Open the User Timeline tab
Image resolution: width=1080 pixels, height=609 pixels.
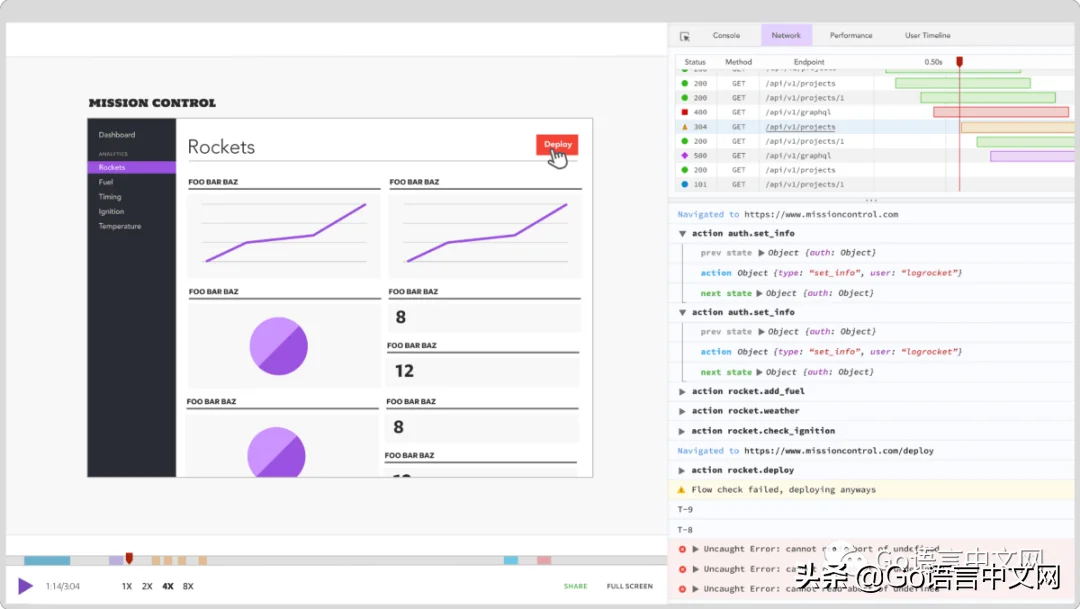[927, 35]
